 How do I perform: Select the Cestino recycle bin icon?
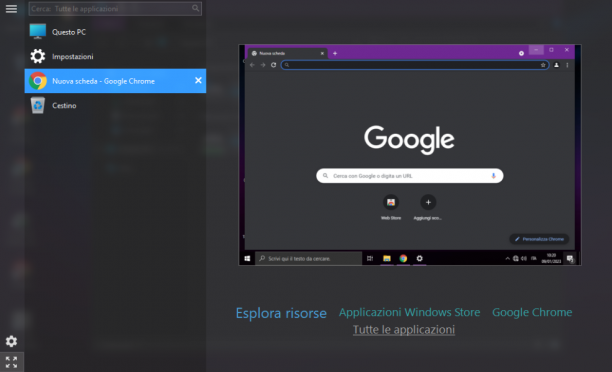pyautogui.click(x=38, y=105)
